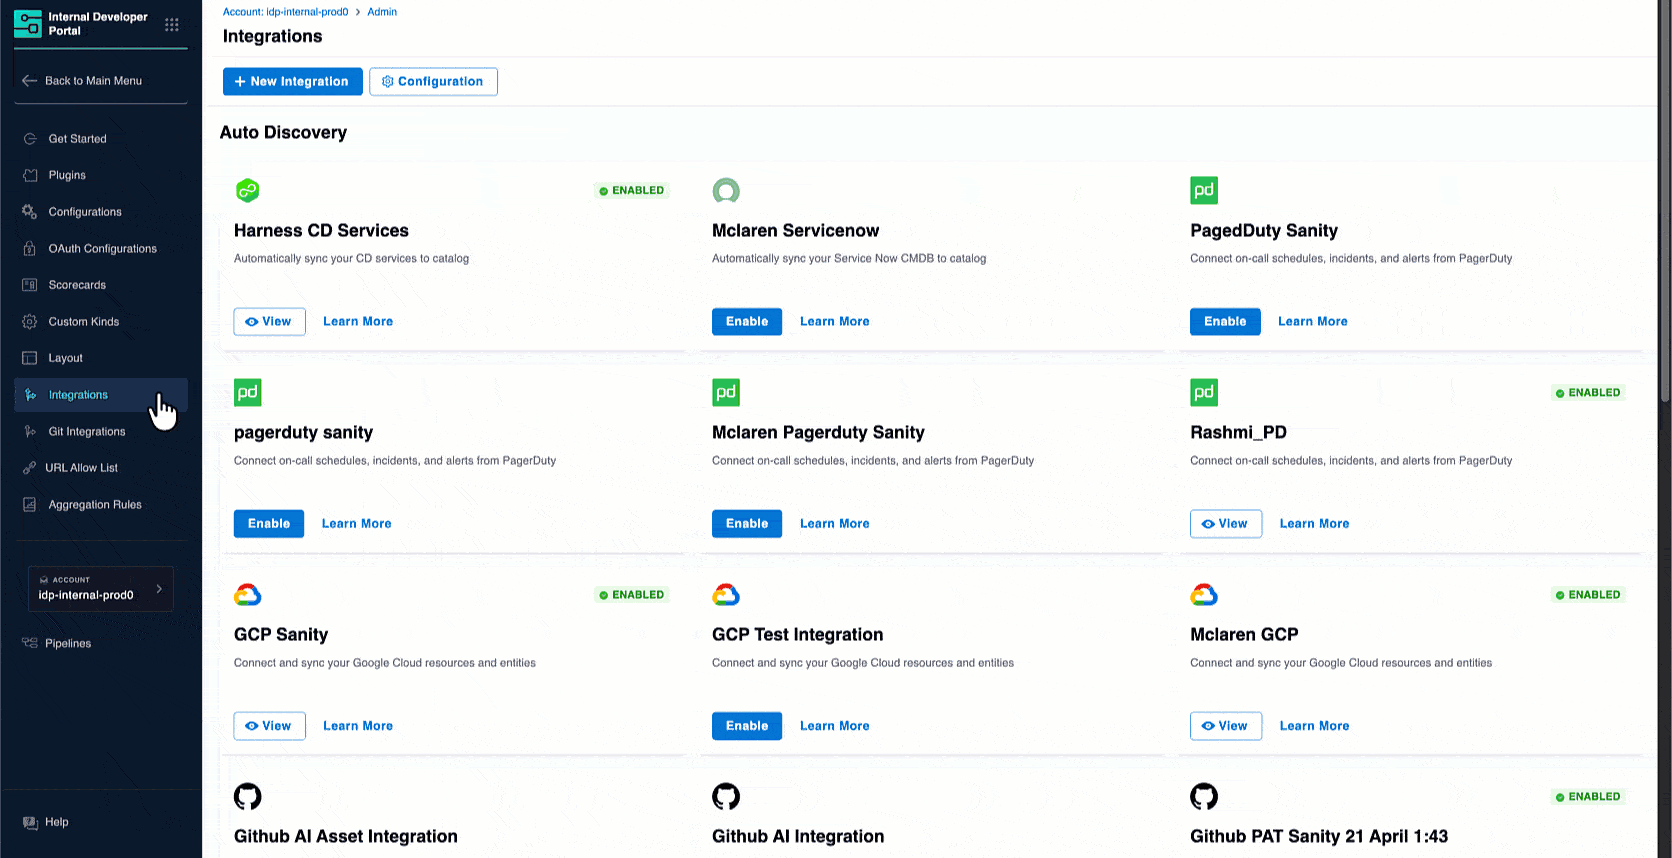The image size is (1672, 858).
Task: Click the Layout sidebar icon
Action: coord(30,358)
